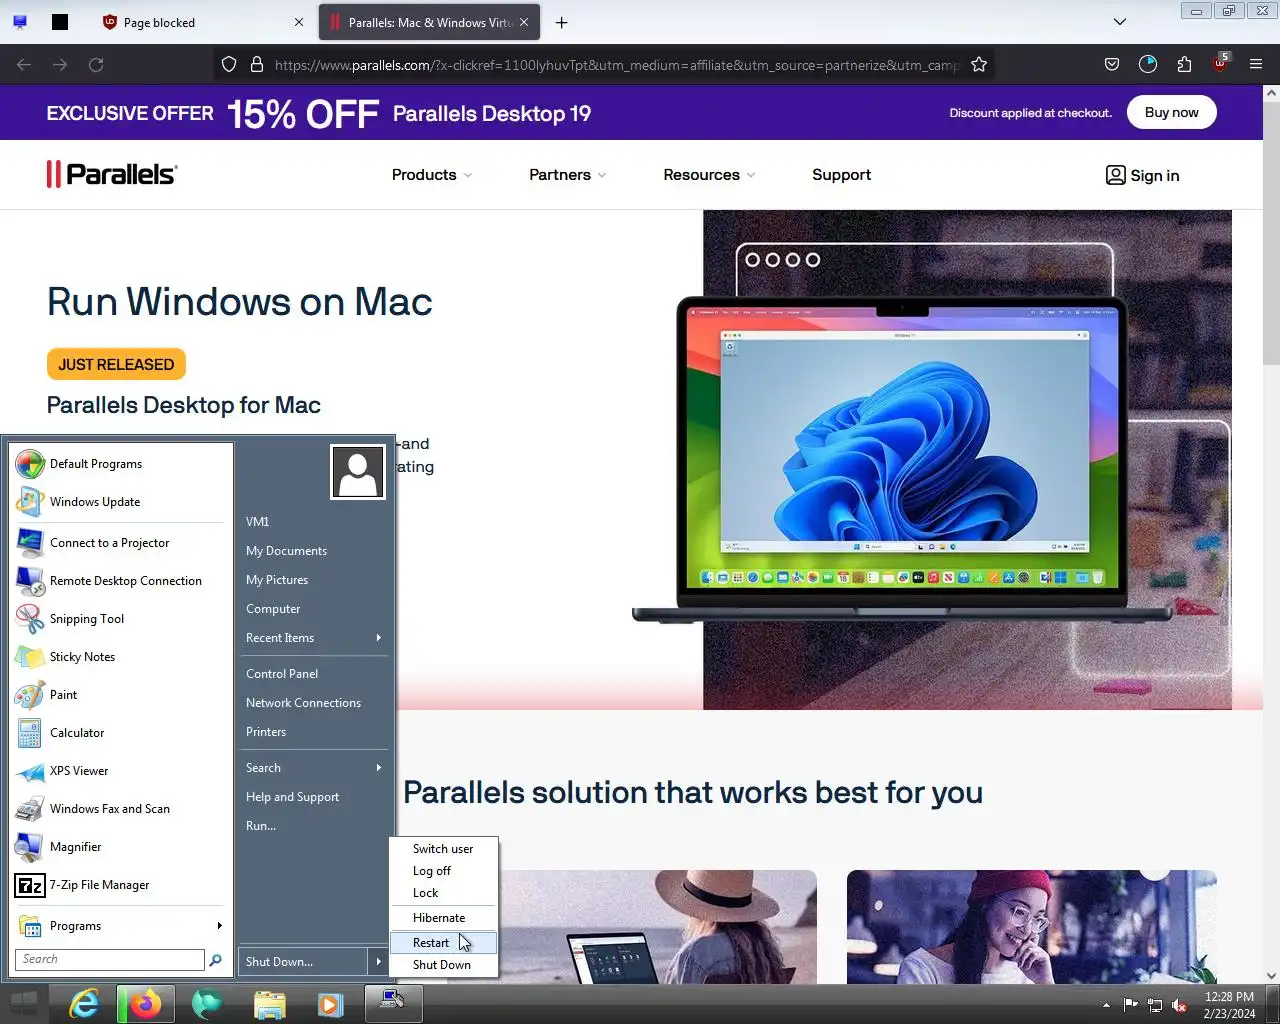
Task: Switch to the Page blocked tab
Action: pyautogui.click(x=204, y=22)
